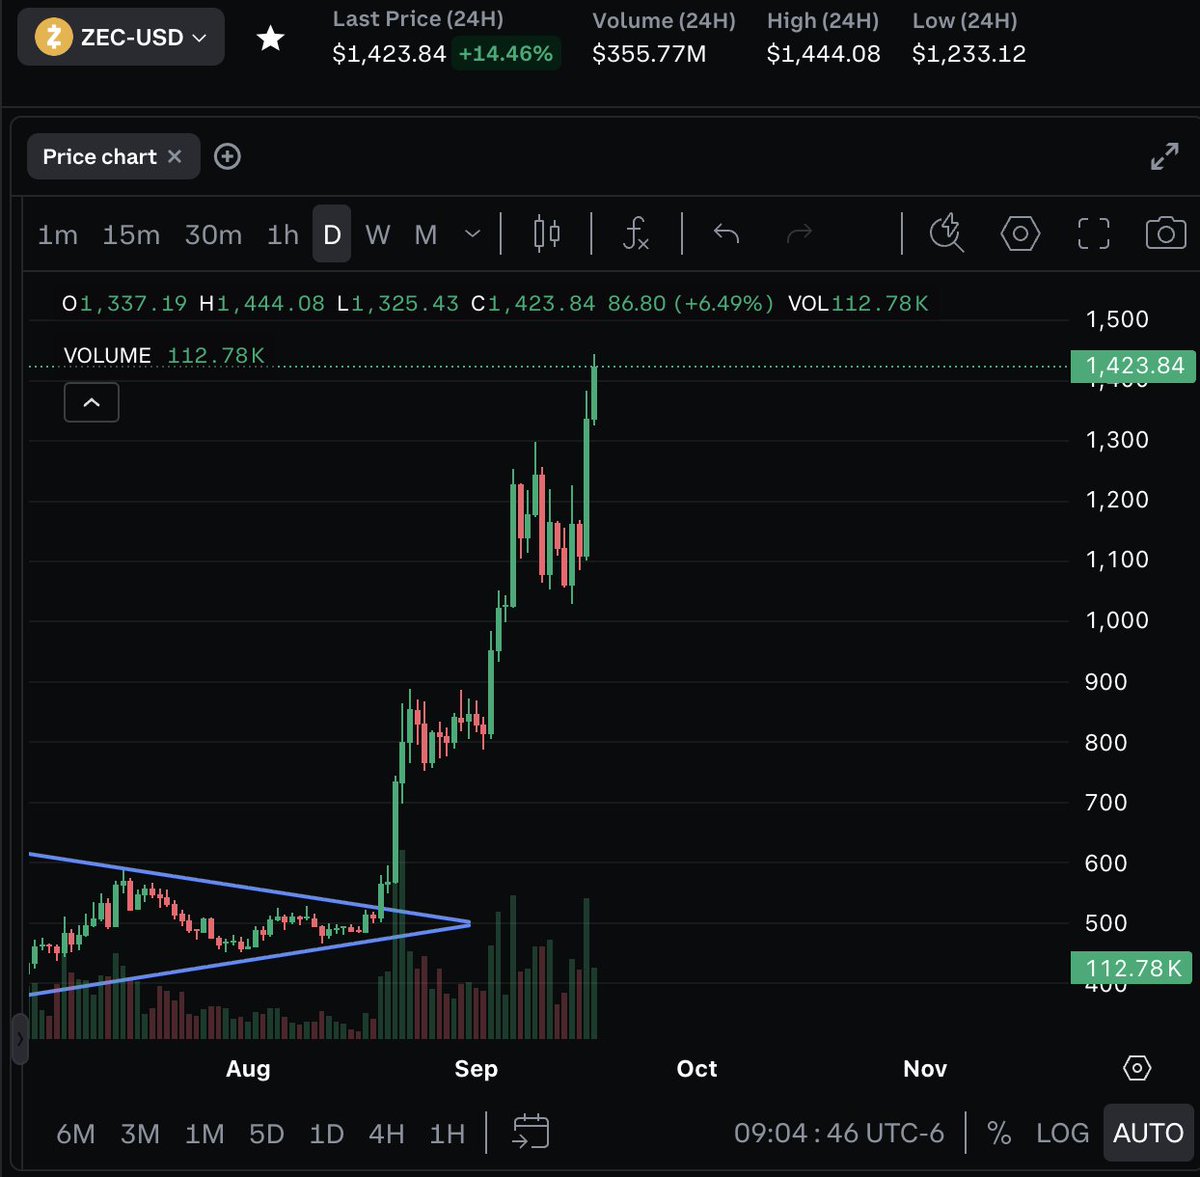Collapse the indicator legend arrow button

[x=91, y=402]
